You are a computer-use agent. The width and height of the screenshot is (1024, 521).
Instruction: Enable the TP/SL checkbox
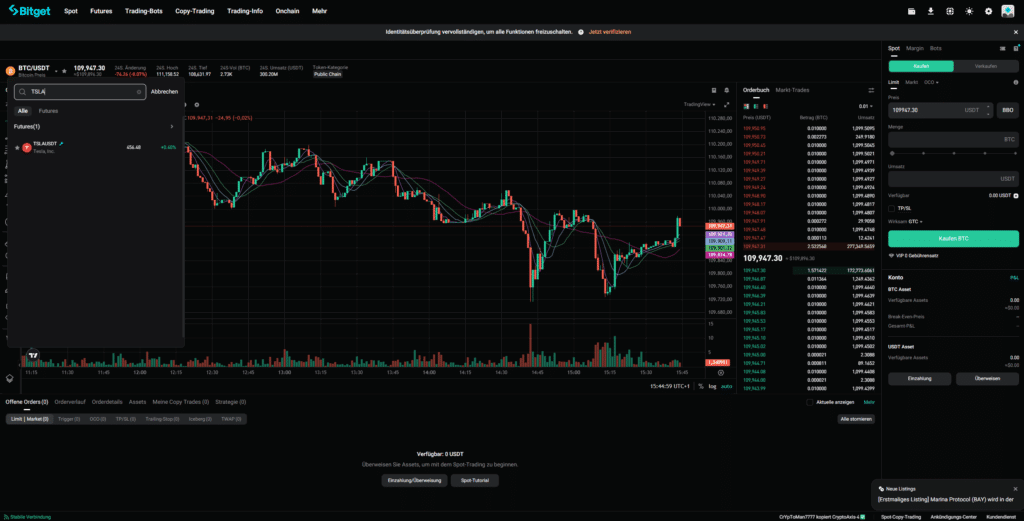point(891,208)
